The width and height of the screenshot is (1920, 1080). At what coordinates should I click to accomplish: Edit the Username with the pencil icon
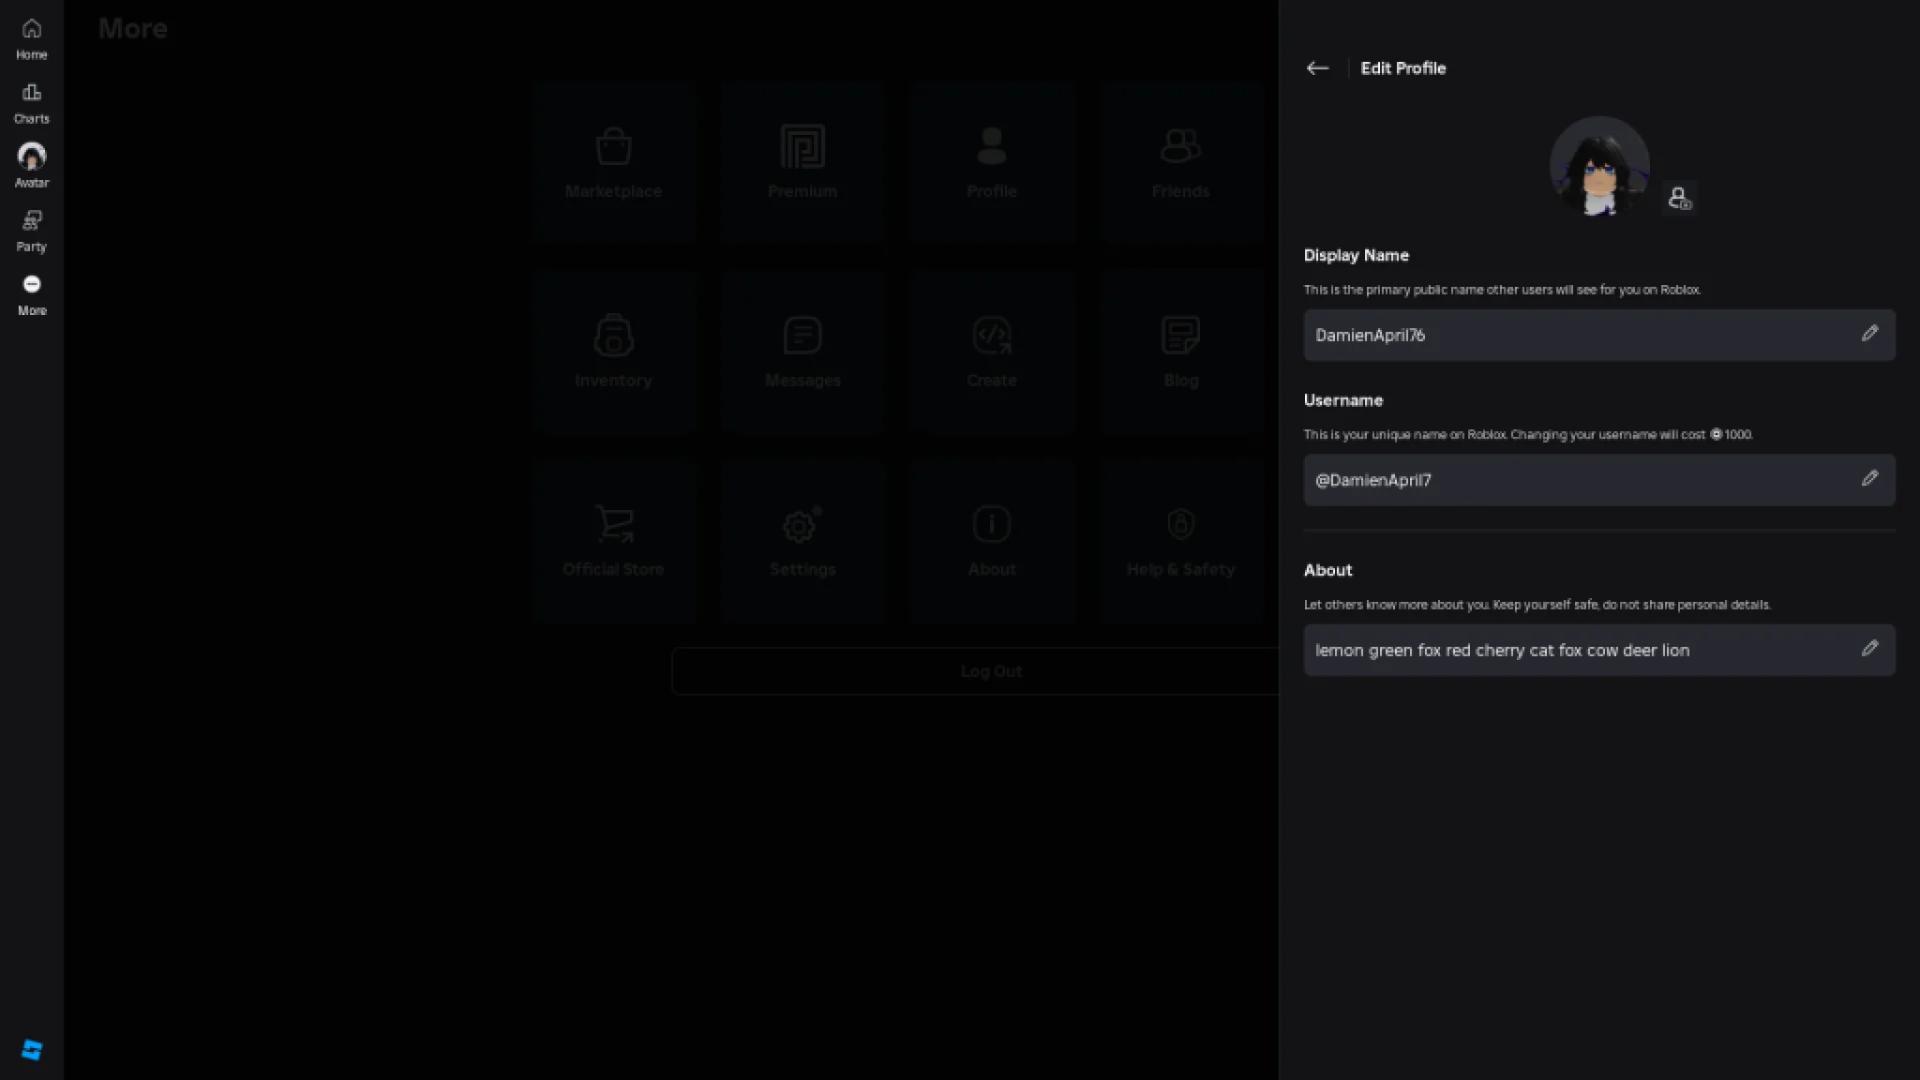click(1869, 479)
